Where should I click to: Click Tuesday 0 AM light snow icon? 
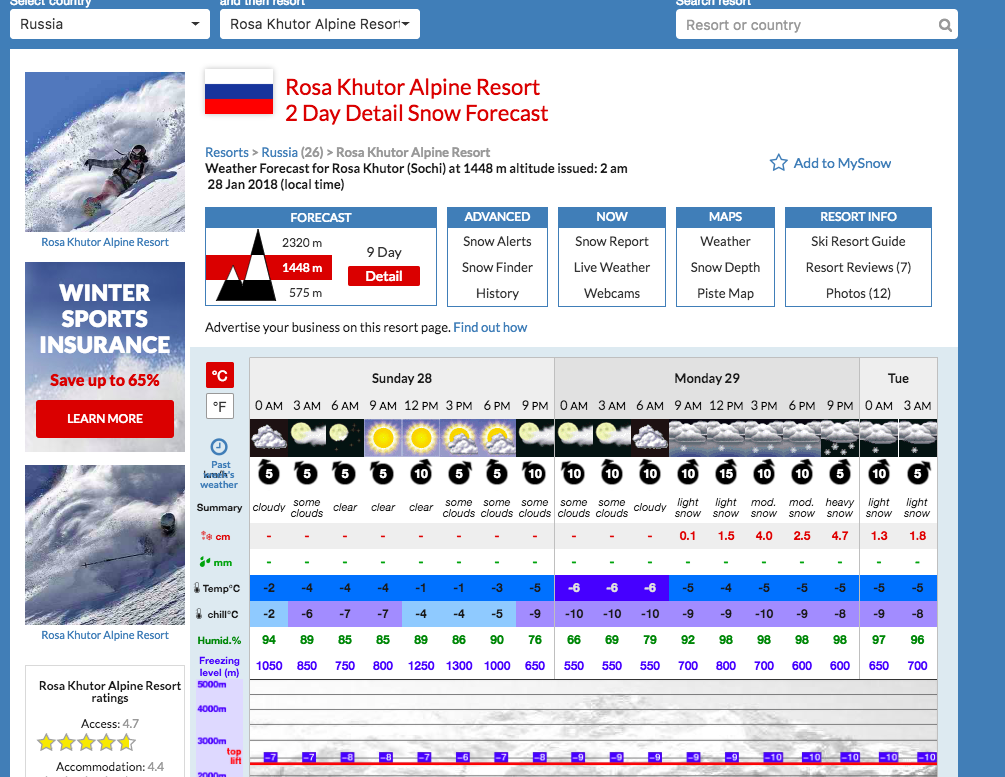[x=879, y=438]
